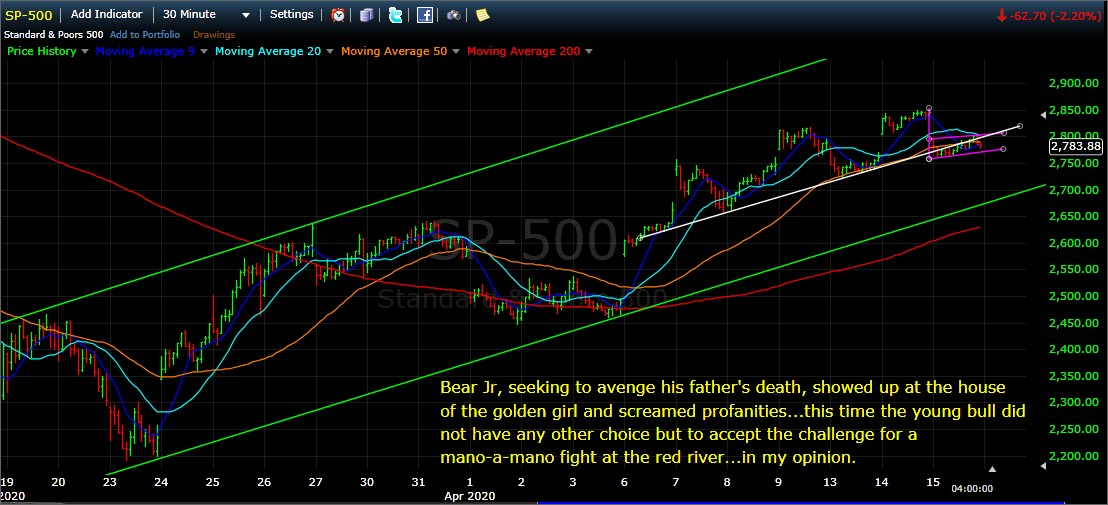This screenshot has height=505, width=1108.
Task: Click the Add Indicator button
Action: tap(107, 14)
